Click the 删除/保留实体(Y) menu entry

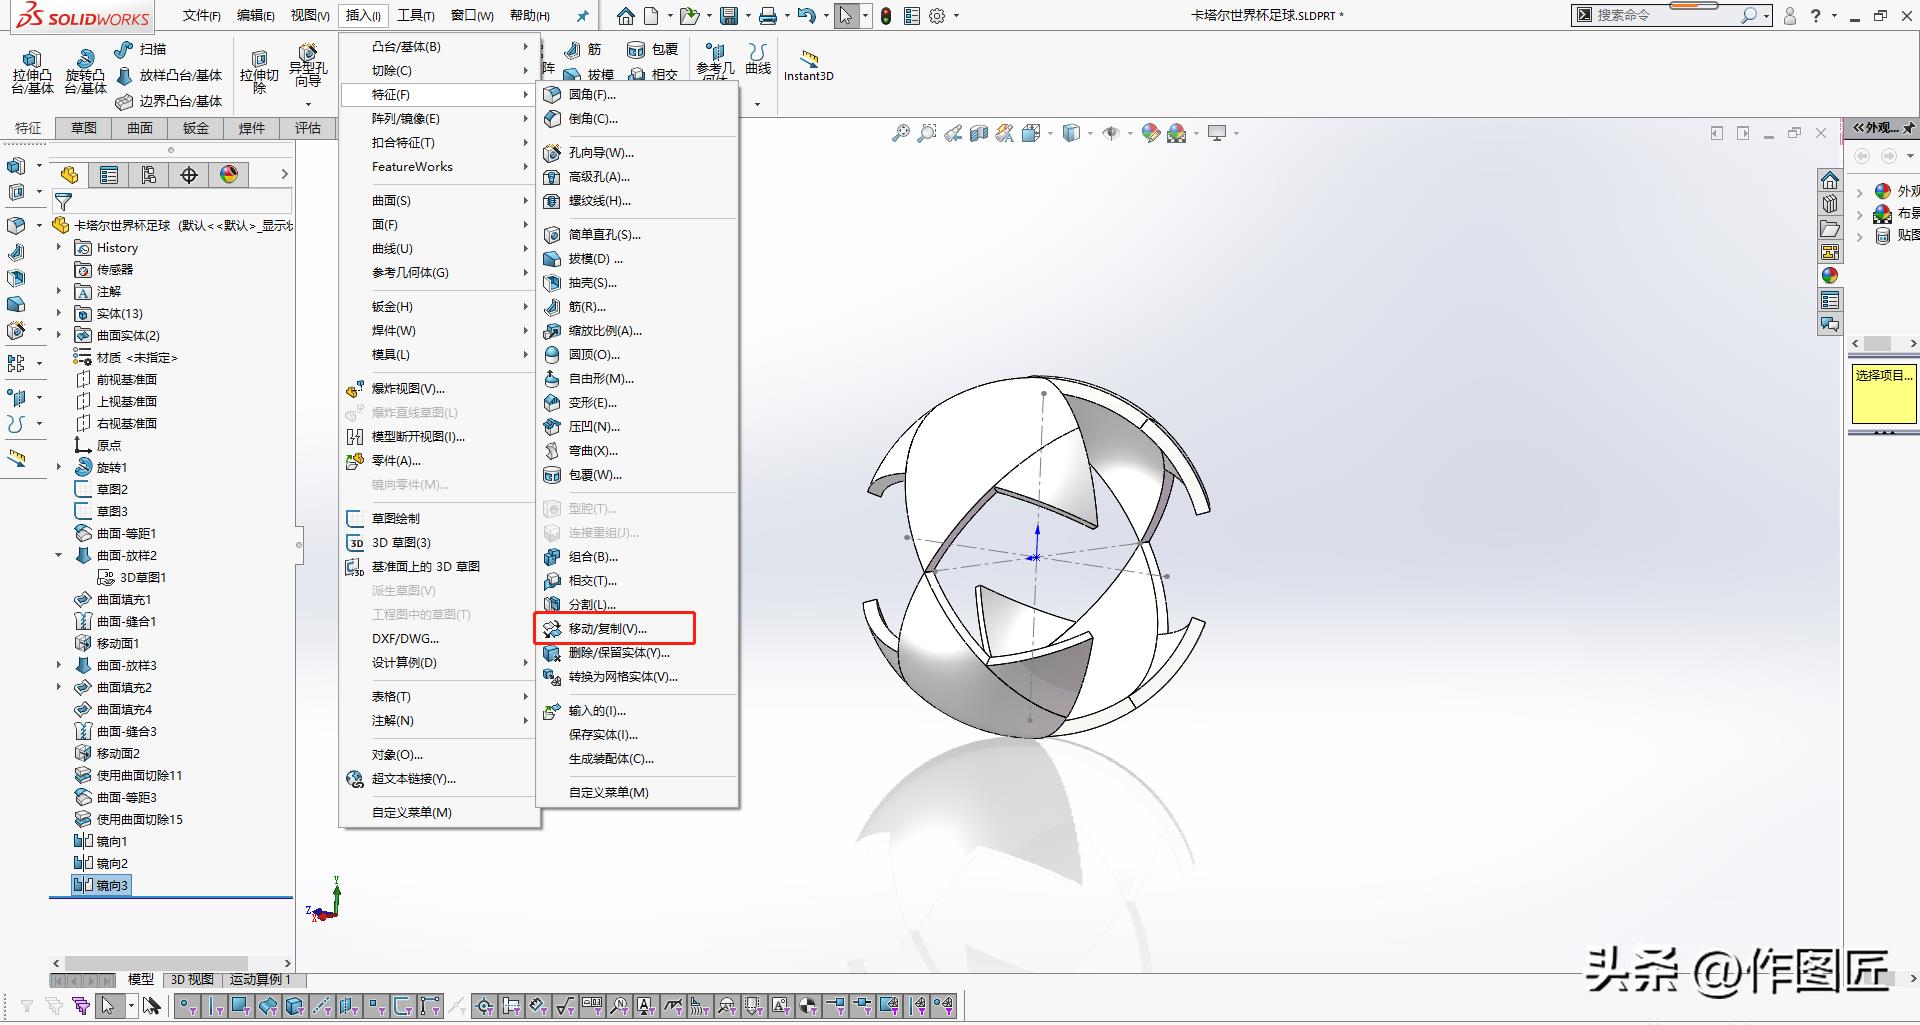(x=618, y=653)
